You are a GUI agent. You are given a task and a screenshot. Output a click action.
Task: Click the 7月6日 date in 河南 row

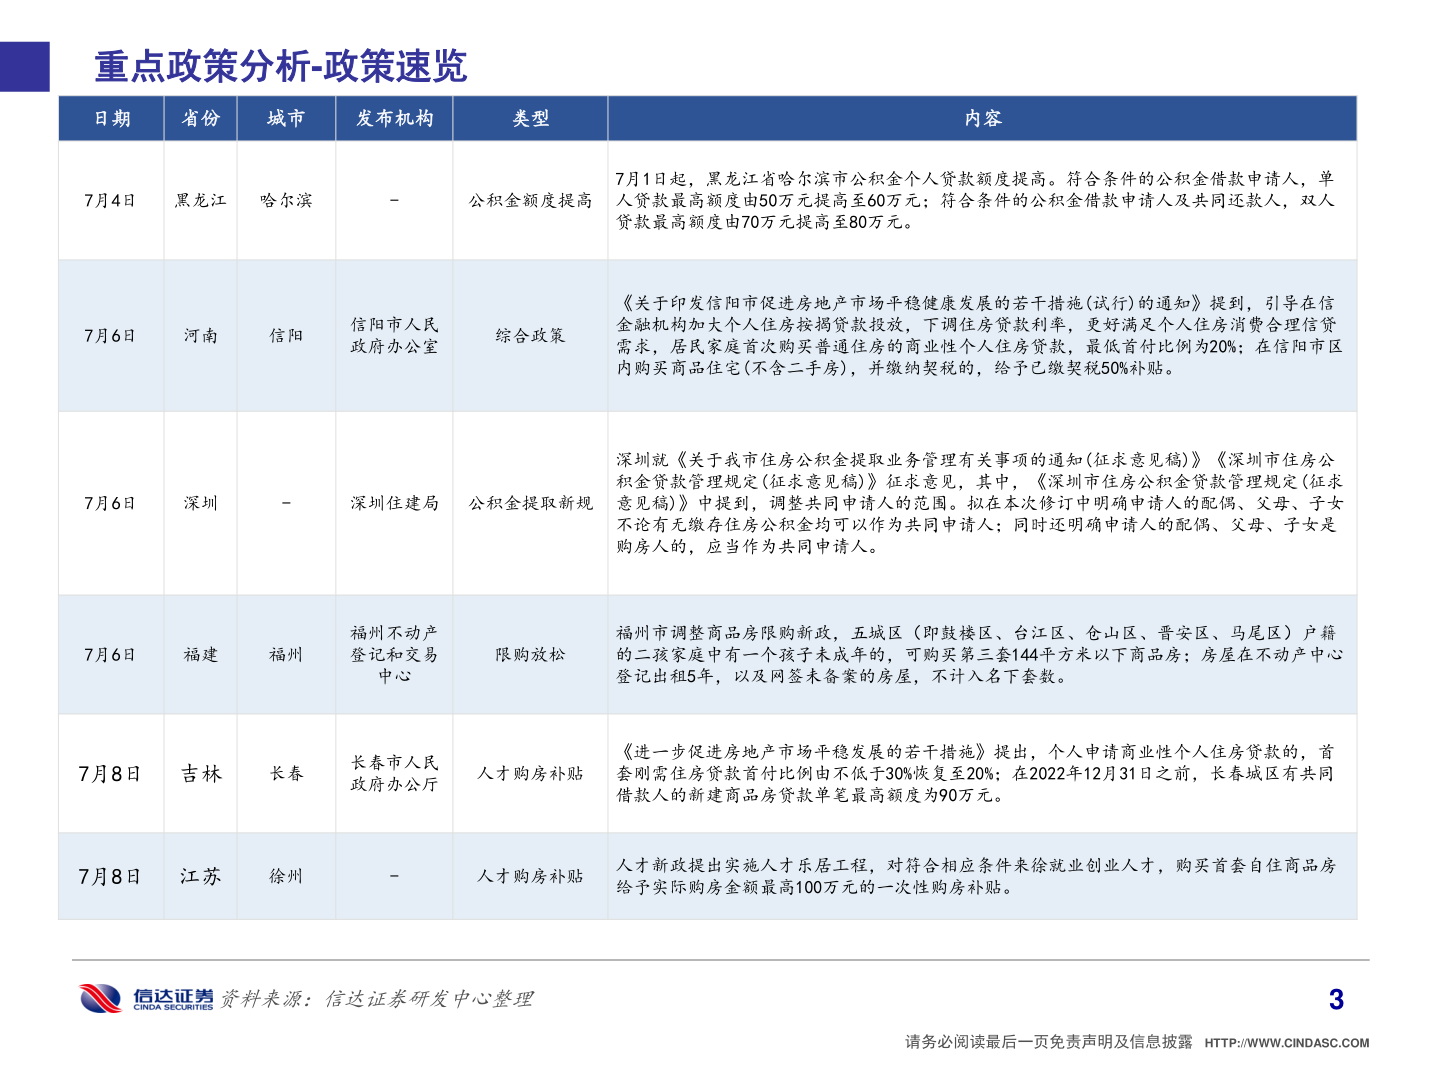tap(110, 335)
